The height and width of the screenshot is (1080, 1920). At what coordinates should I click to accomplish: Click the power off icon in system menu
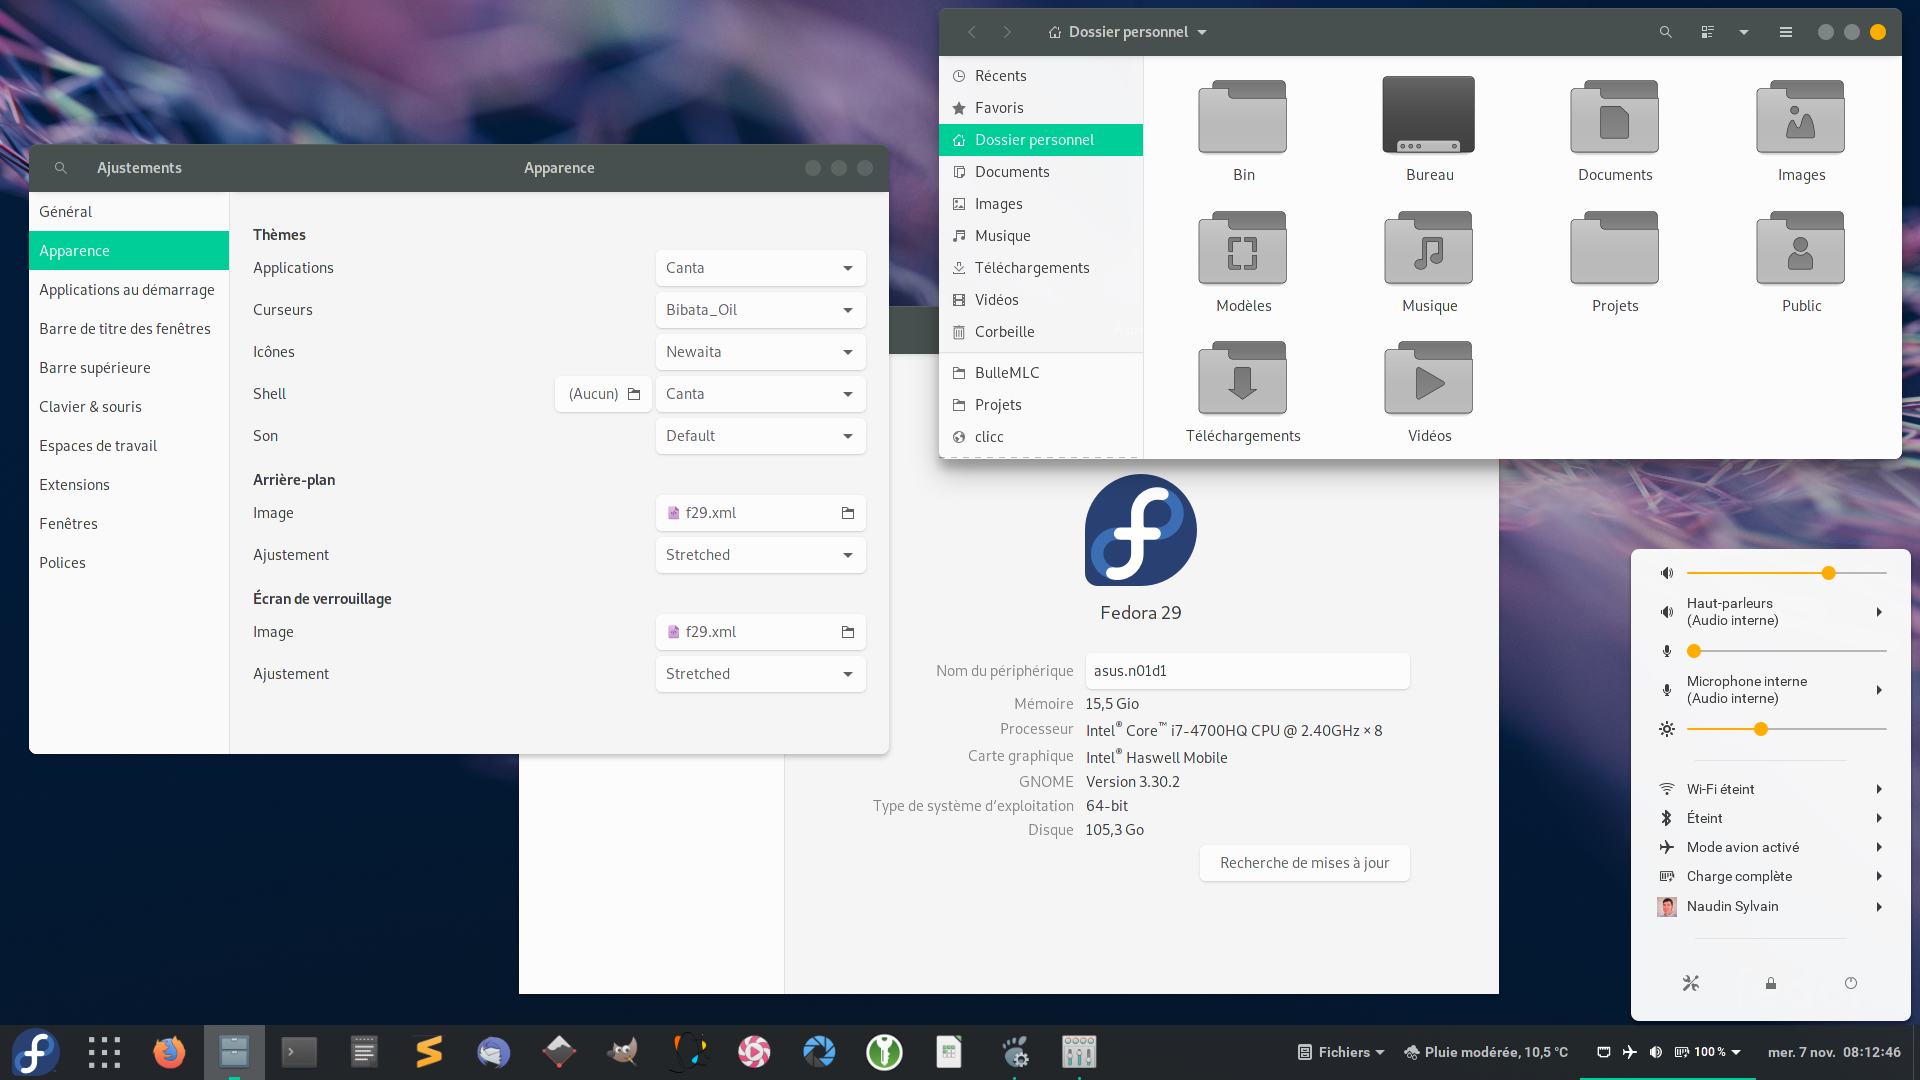tap(1850, 983)
